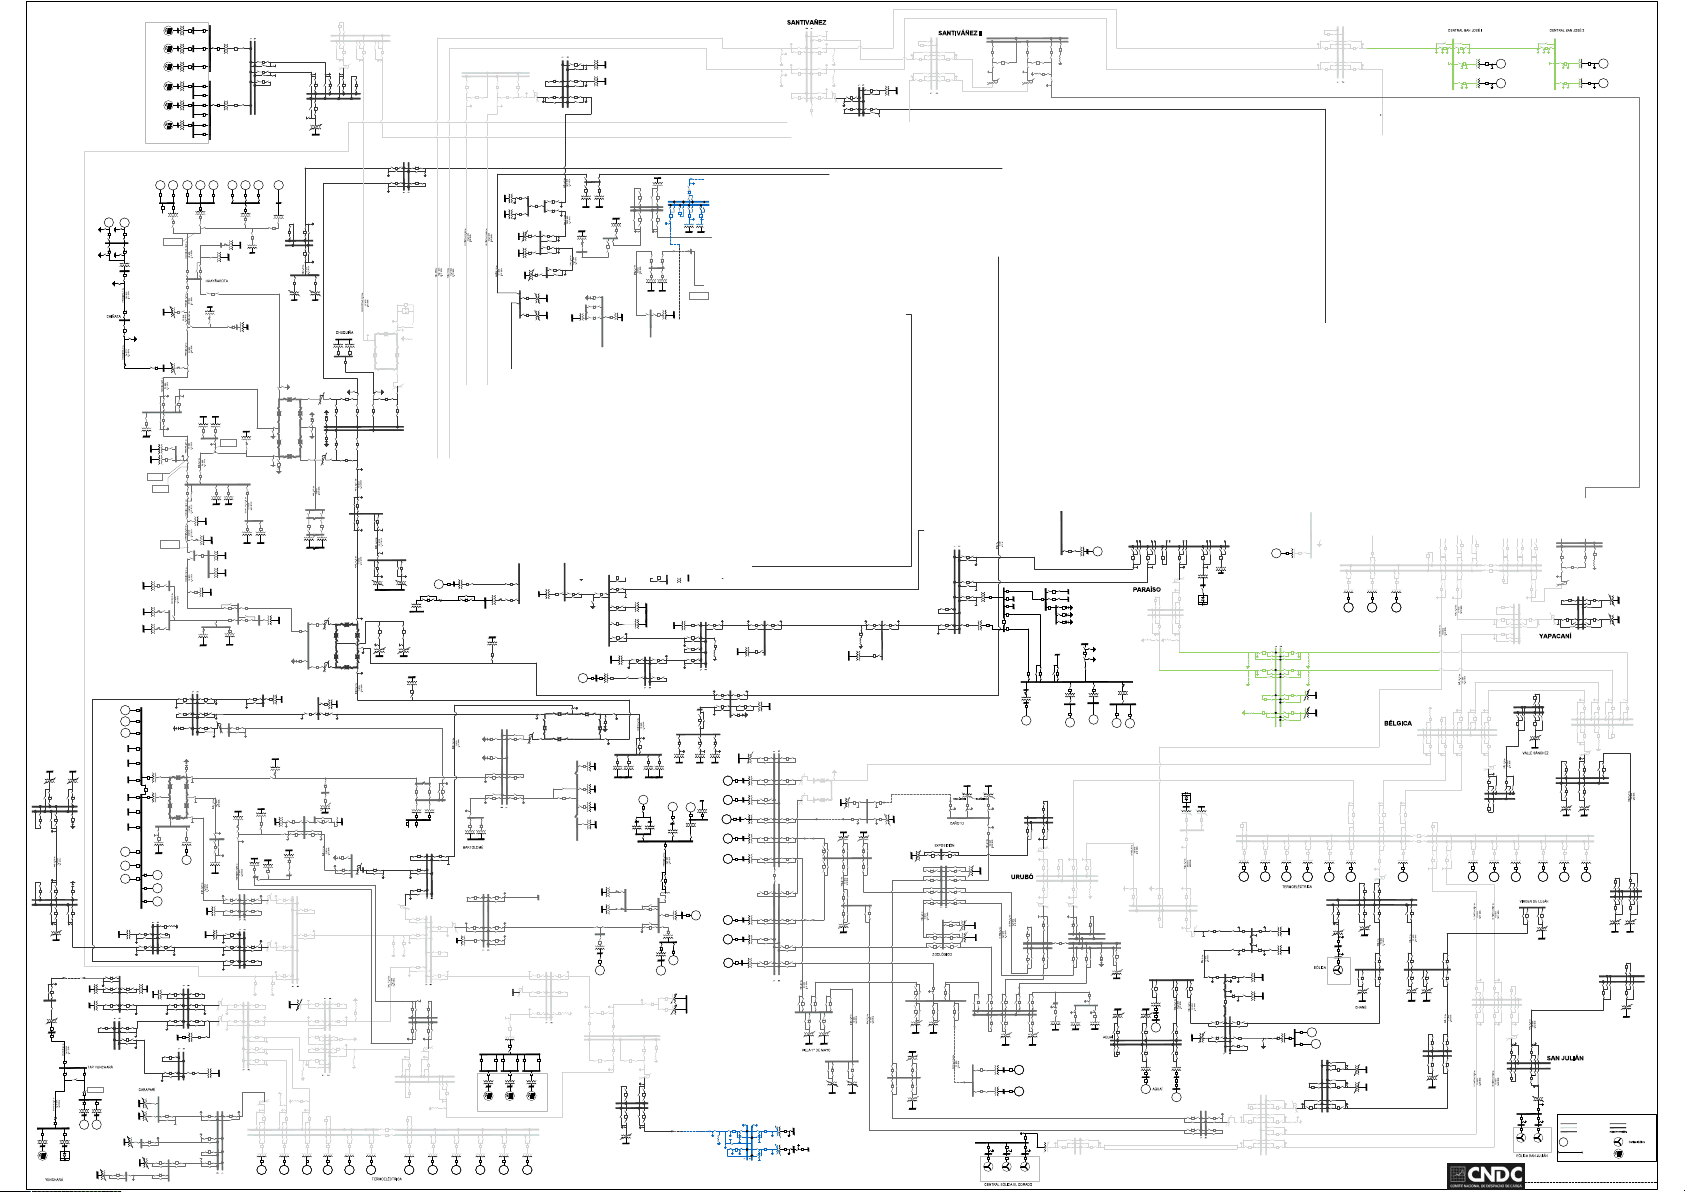
Task: Click the generator circle symbol in legend box
Action: pos(1563,1142)
